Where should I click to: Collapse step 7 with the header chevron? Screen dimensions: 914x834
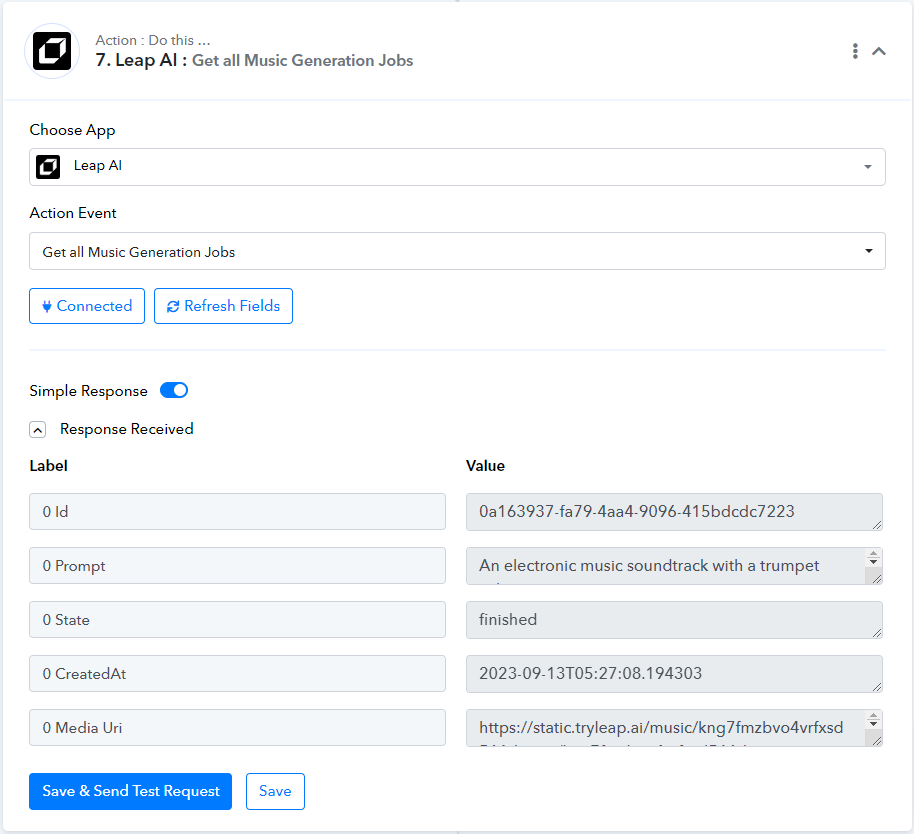(x=879, y=51)
